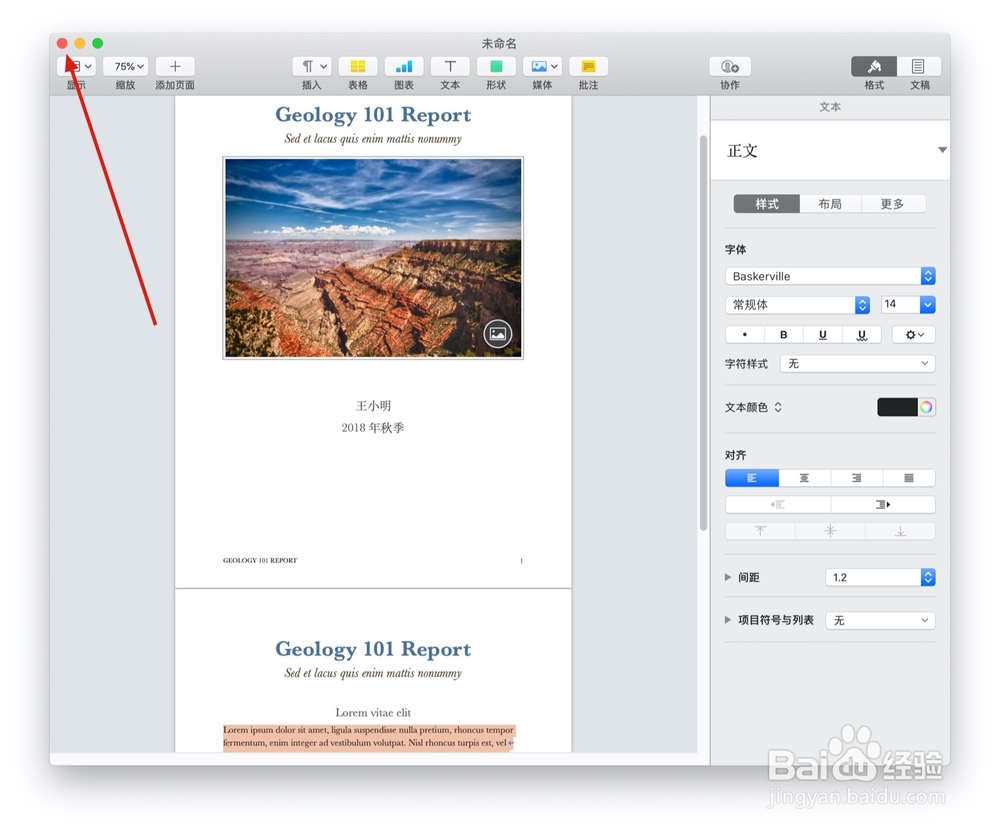Justify text alignment
1000x831 pixels.
909,478
